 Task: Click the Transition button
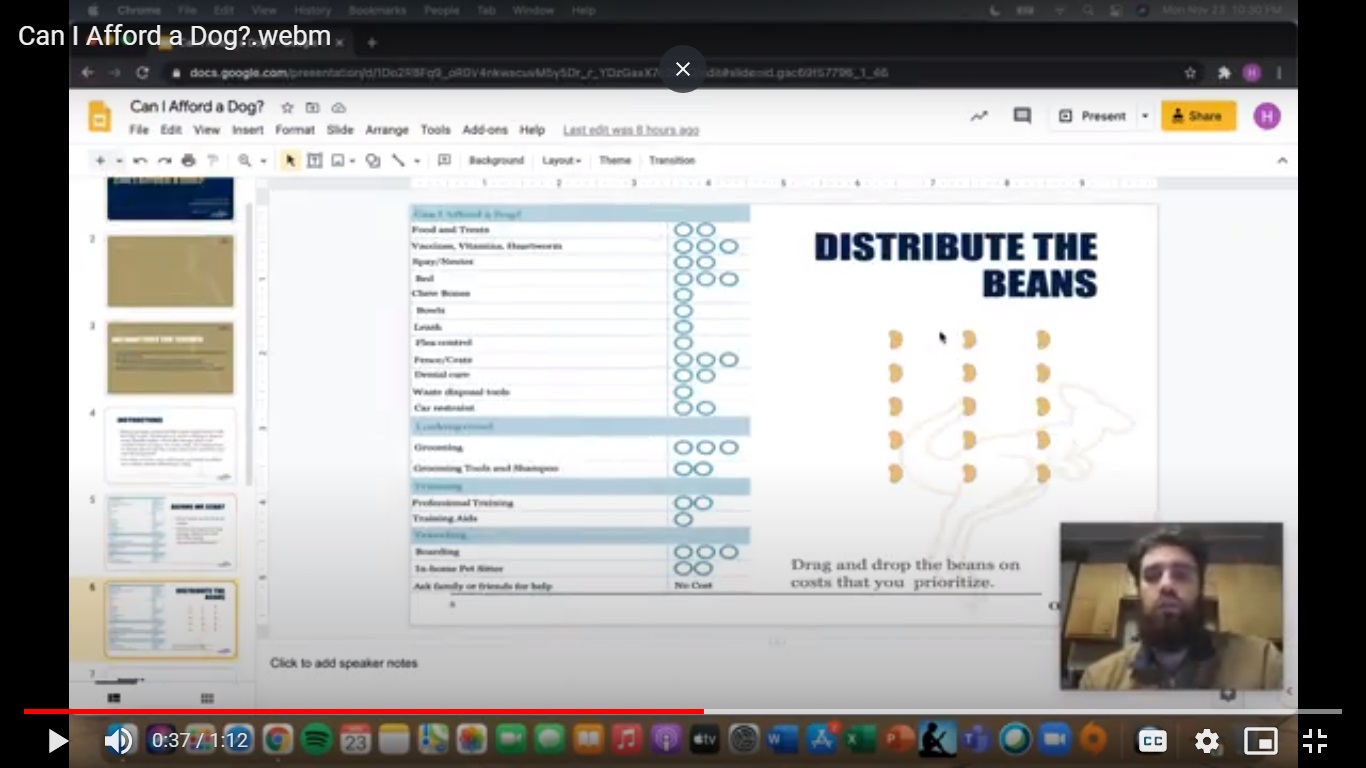coord(672,160)
